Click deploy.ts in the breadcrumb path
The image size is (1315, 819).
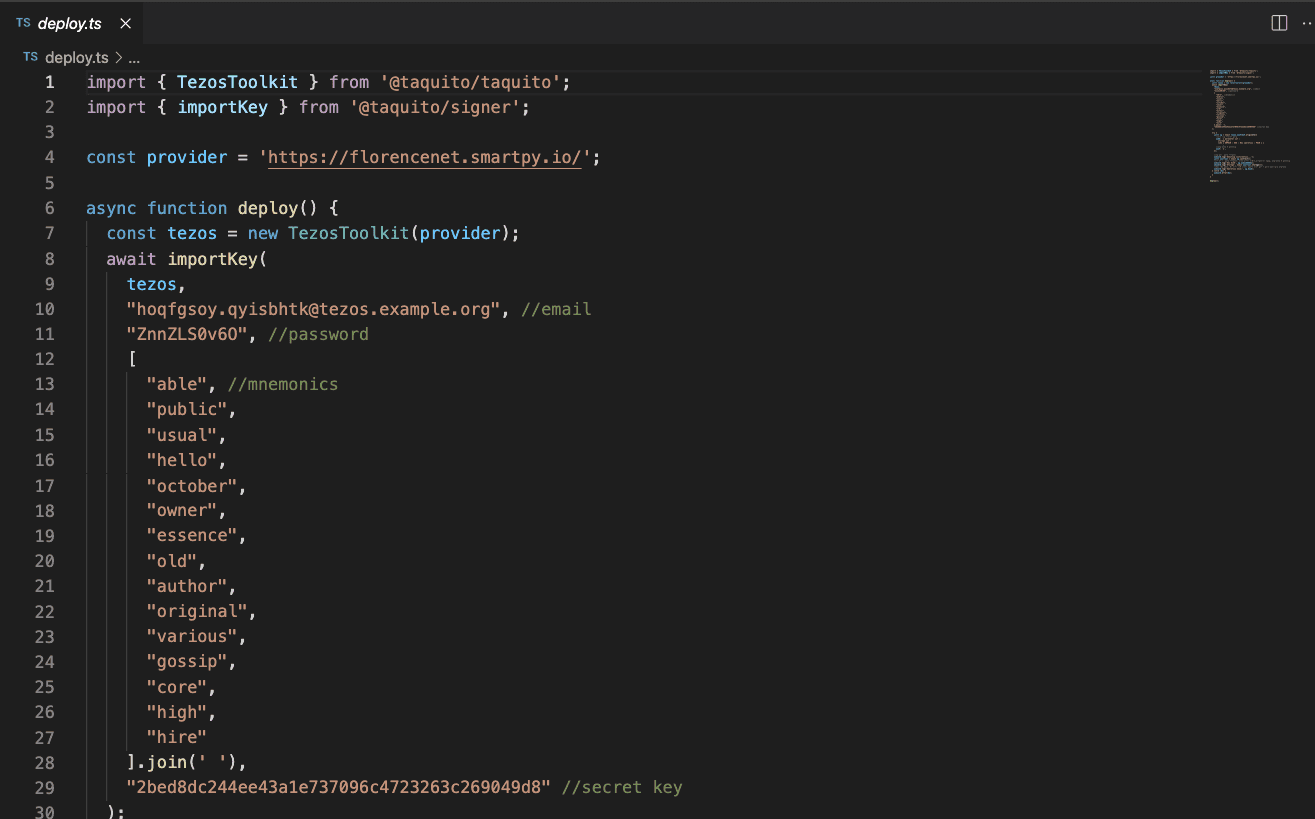[x=76, y=57]
